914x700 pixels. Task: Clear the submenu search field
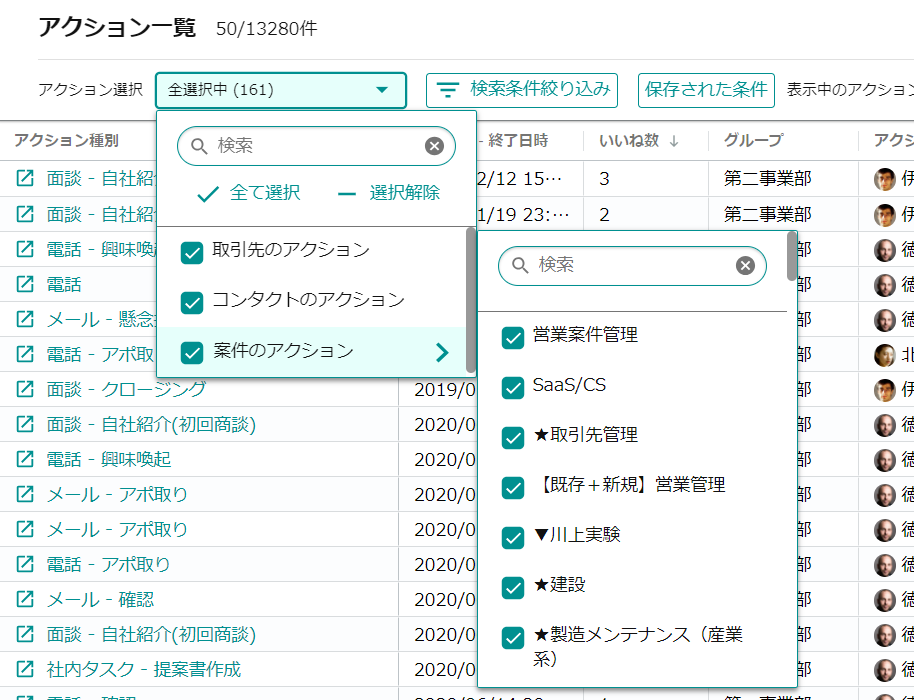click(x=745, y=266)
